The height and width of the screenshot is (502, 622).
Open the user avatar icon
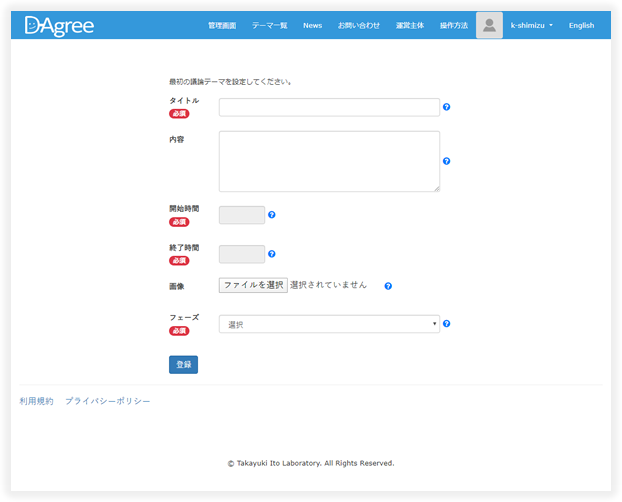489,25
